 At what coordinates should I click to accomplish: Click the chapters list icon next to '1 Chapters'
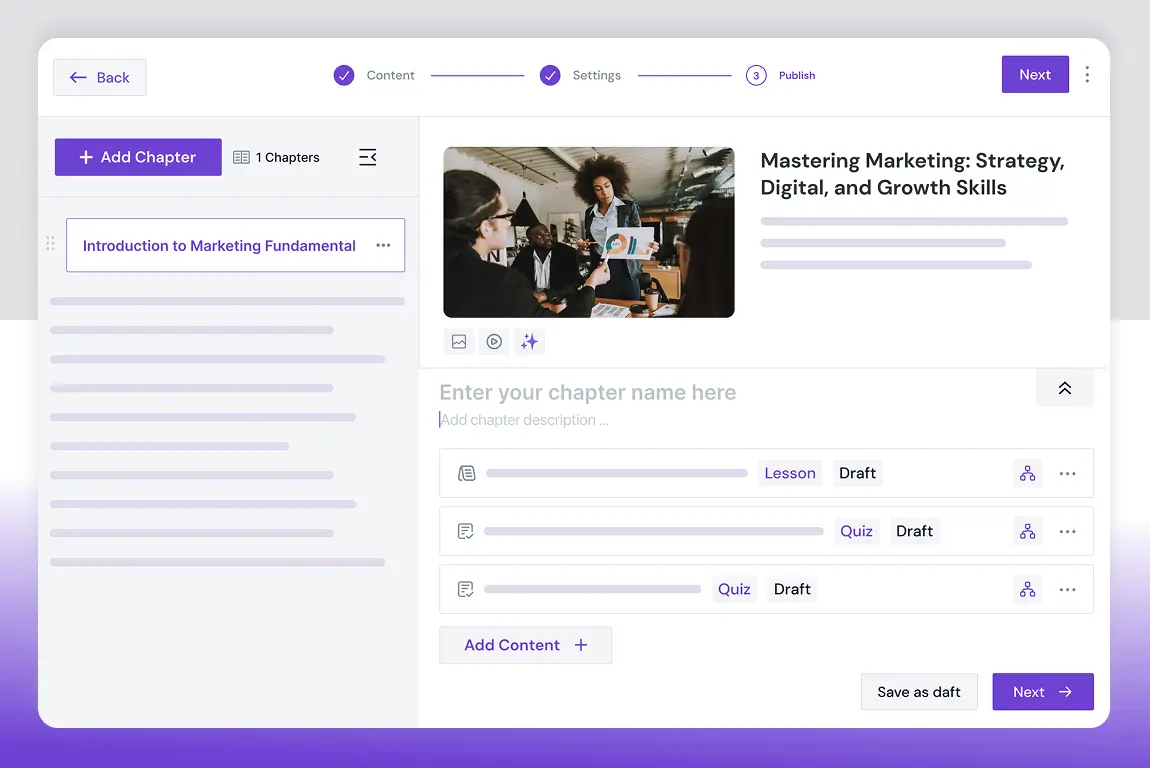[x=240, y=157]
